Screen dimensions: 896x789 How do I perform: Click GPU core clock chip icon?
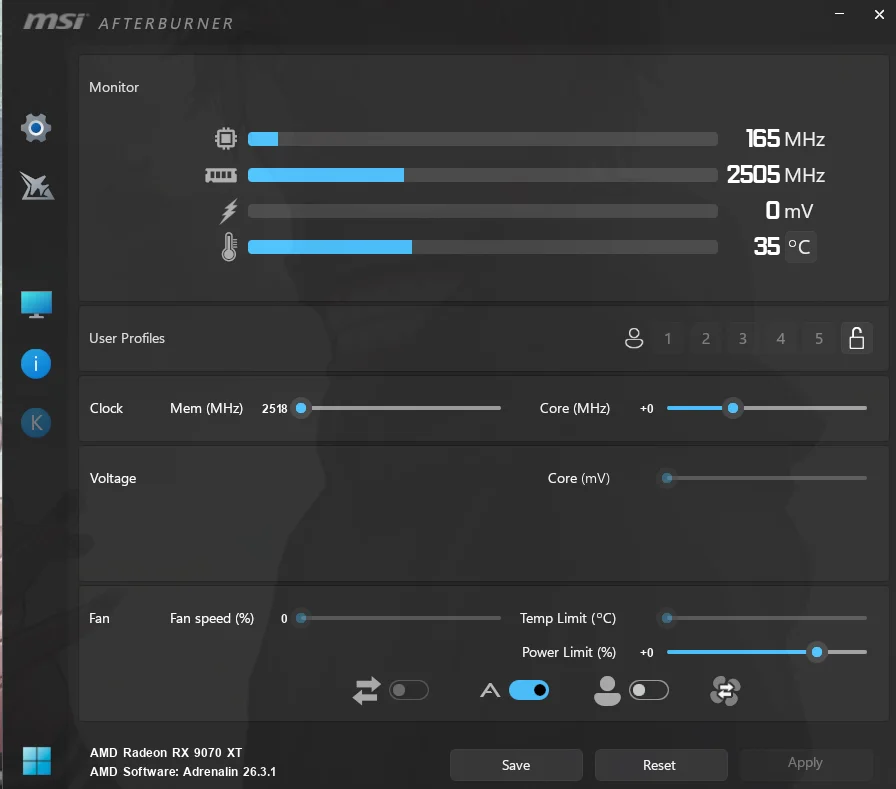tap(226, 138)
